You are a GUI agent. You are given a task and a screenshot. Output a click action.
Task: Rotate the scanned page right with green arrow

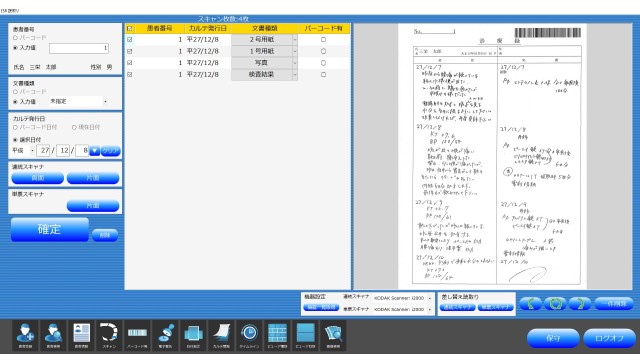580,304
